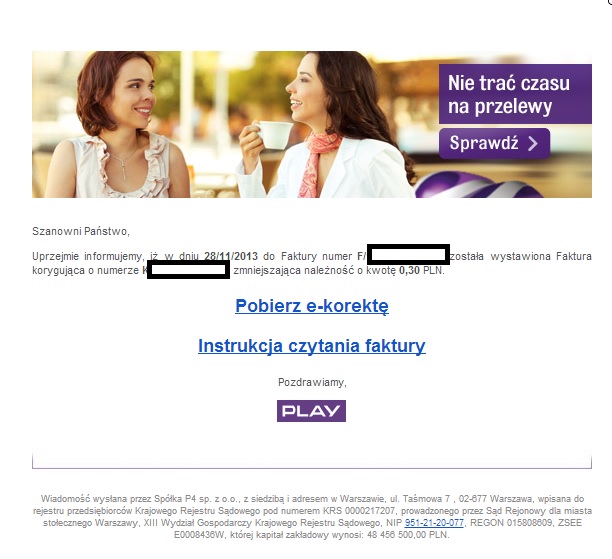Image resolution: width=612 pixels, height=559 pixels.
Task: Click the bold amount 0,30
Action: (409, 271)
